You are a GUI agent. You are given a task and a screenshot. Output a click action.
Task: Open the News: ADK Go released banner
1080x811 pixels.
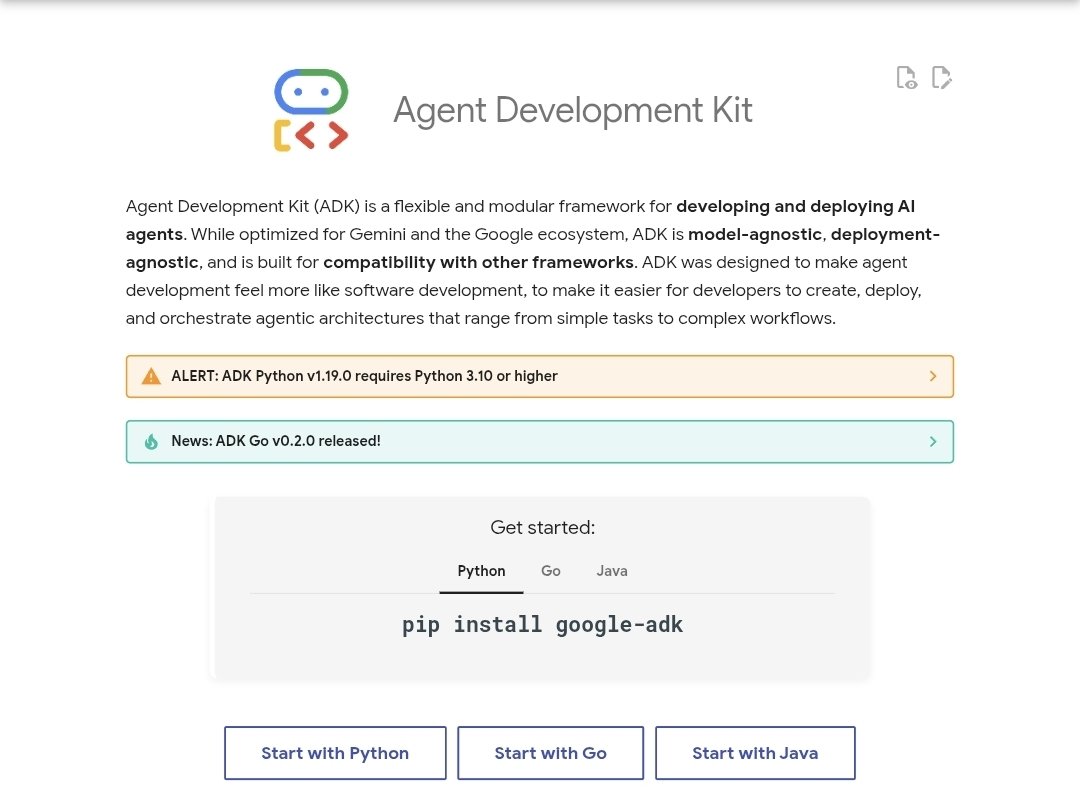point(540,442)
